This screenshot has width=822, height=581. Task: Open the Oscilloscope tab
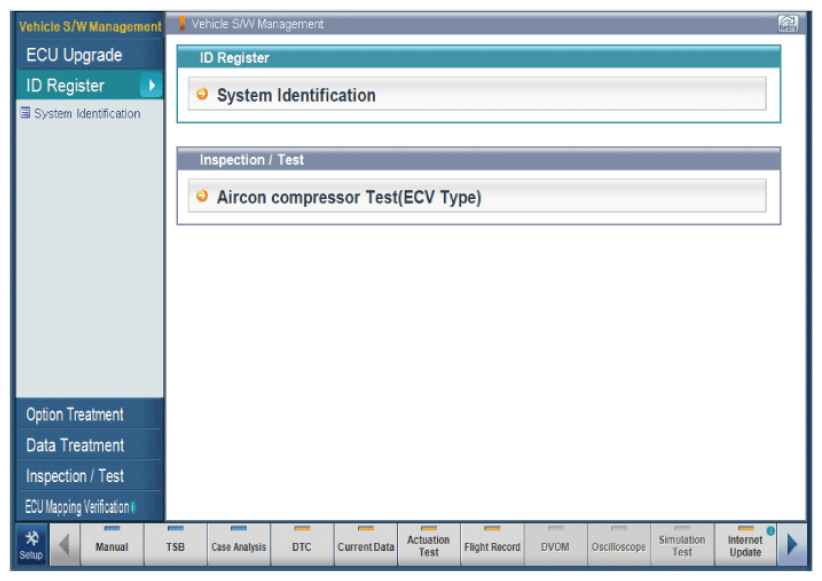pyautogui.click(x=619, y=545)
